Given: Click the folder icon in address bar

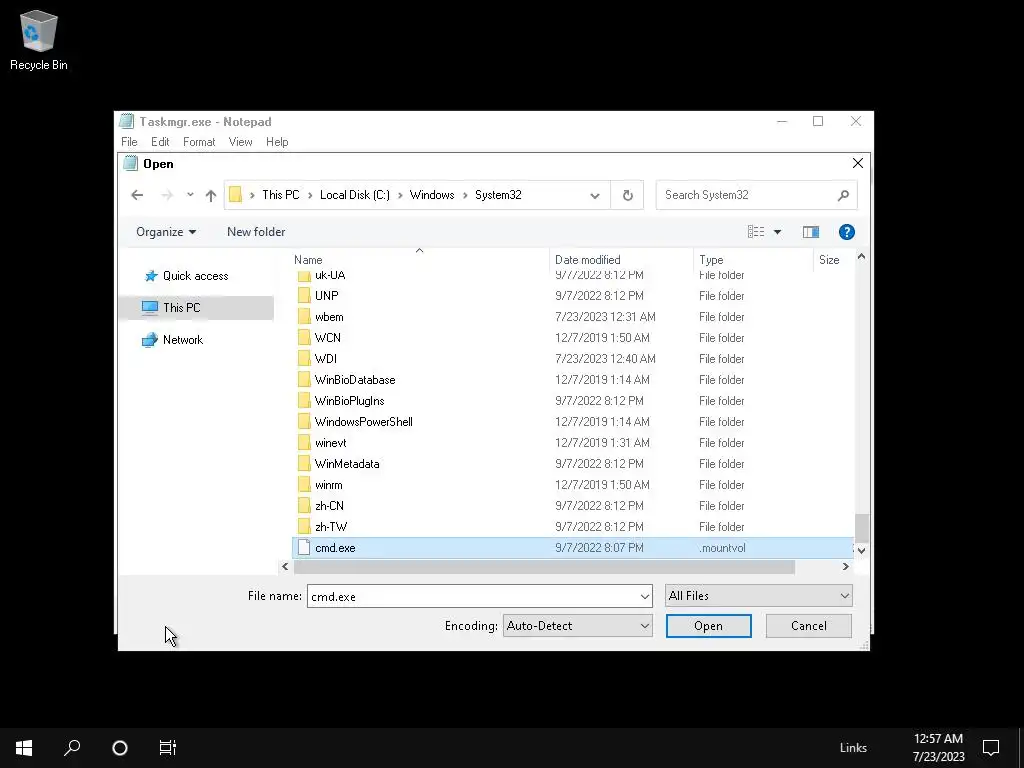Looking at the screenshot, I should 236,195.
